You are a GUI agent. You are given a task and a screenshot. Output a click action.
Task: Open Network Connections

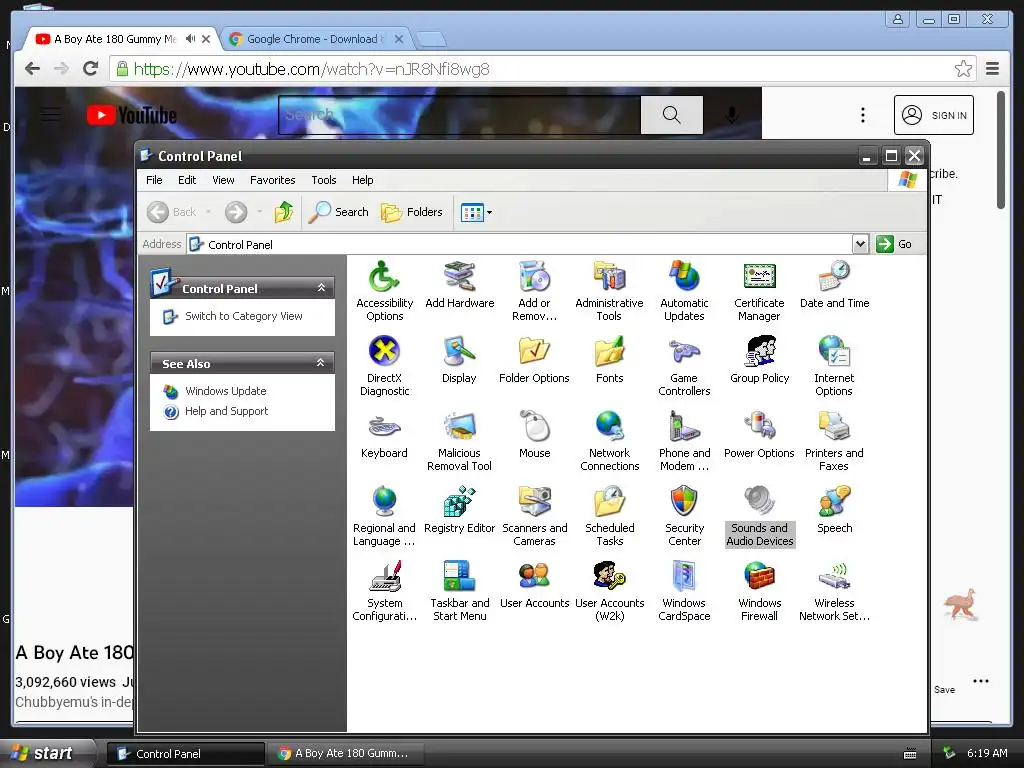click(609, 441)
